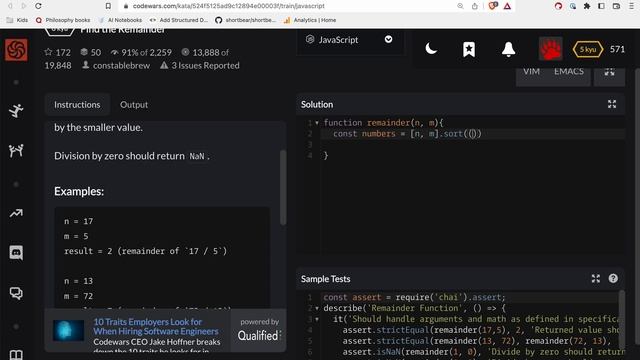The width and height of the screenshot is (640, 360).
Task: Collapse the function fold arrow on line 1
Action: click(x=317, y=123)
